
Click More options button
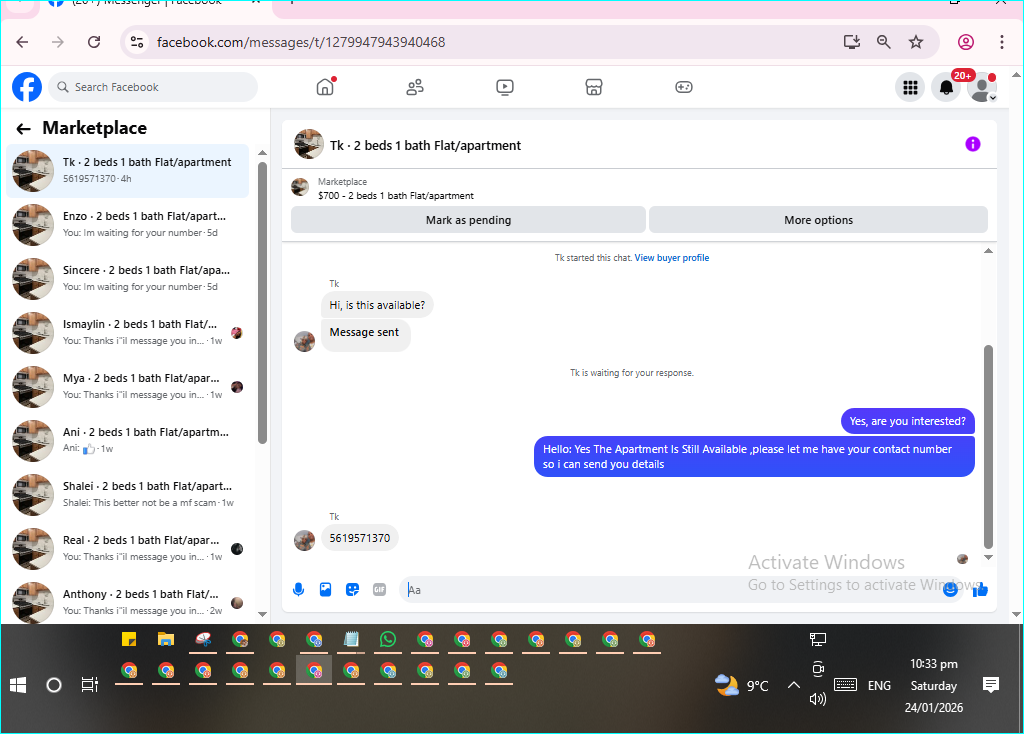click(818, 220)
